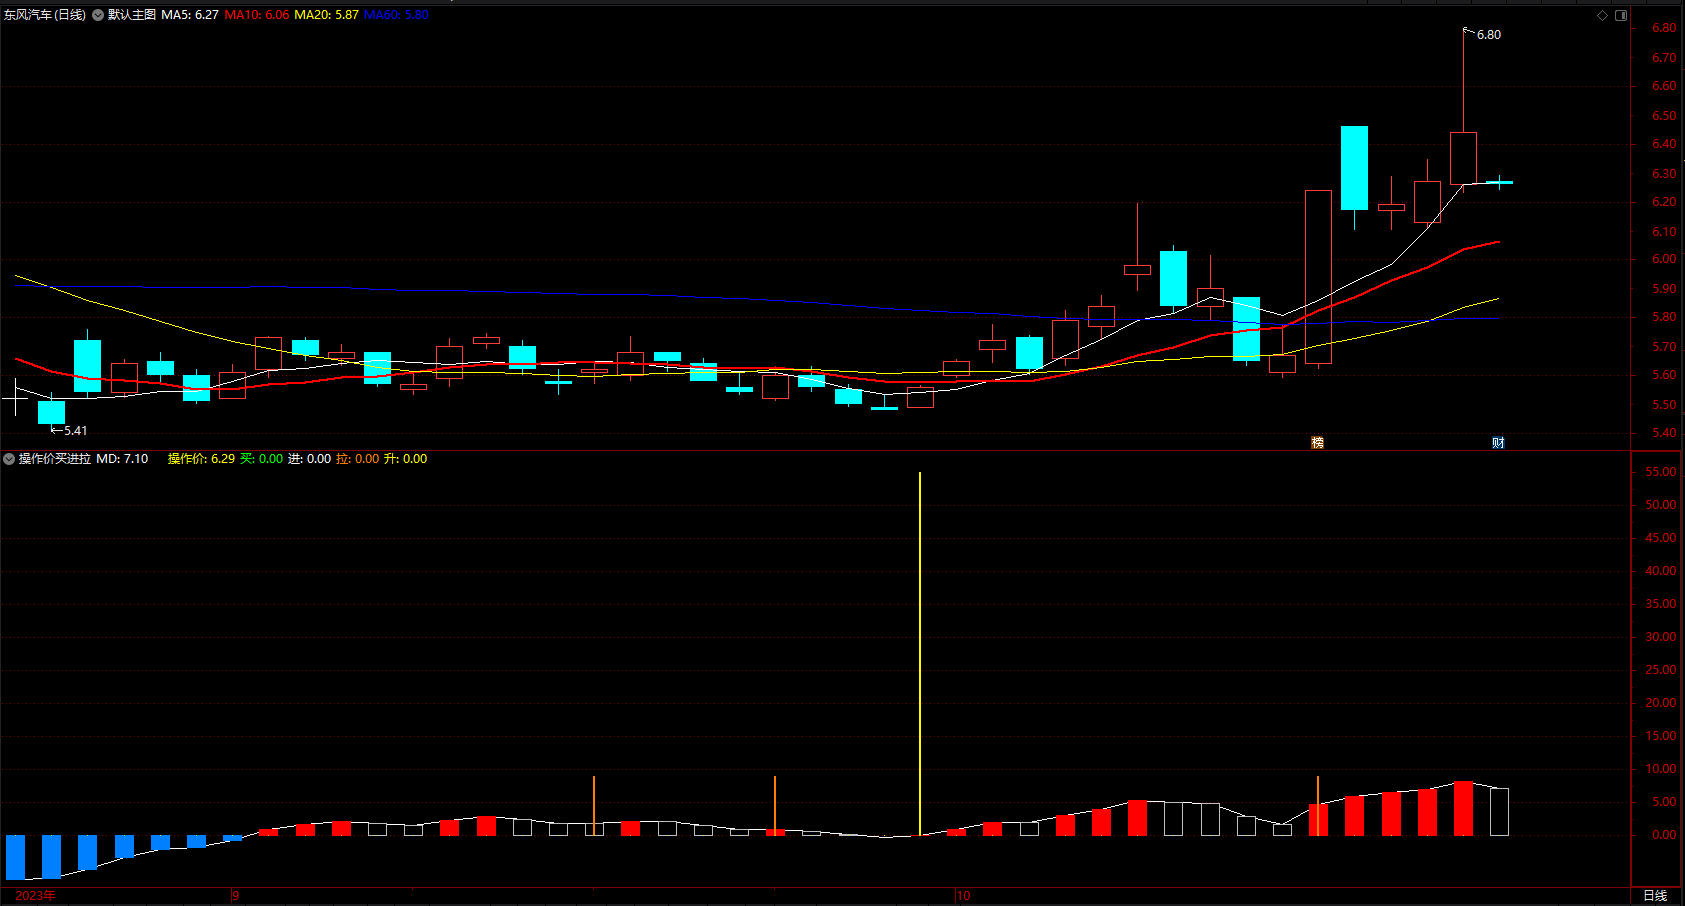Click the 6.80 high price label on chart
1685x906 pixels.
(1488, 35)
